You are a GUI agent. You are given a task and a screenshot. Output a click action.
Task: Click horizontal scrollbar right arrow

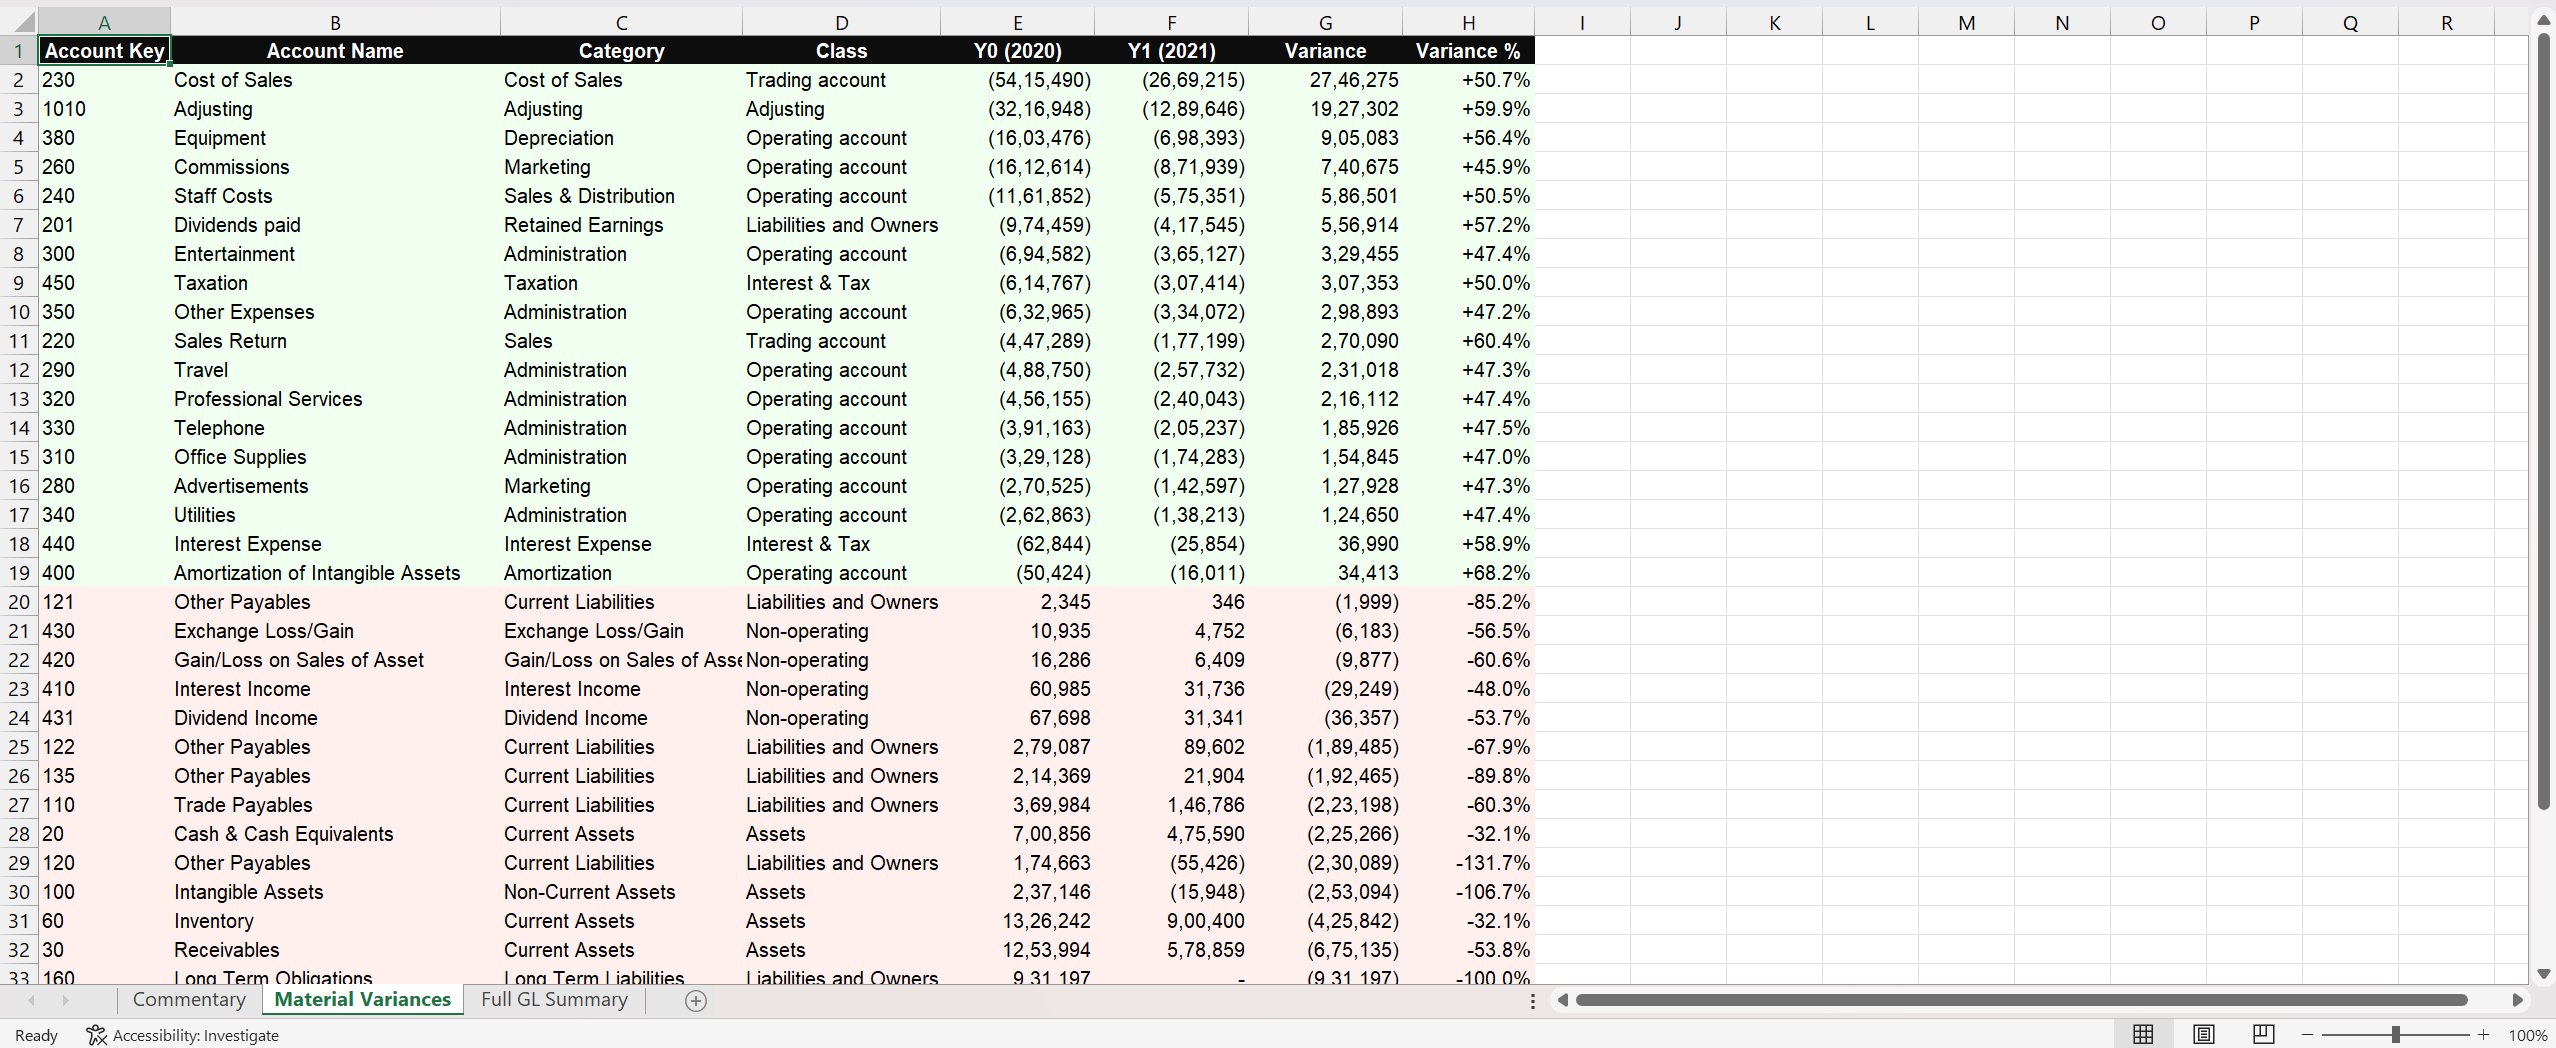(2518, 1000)
